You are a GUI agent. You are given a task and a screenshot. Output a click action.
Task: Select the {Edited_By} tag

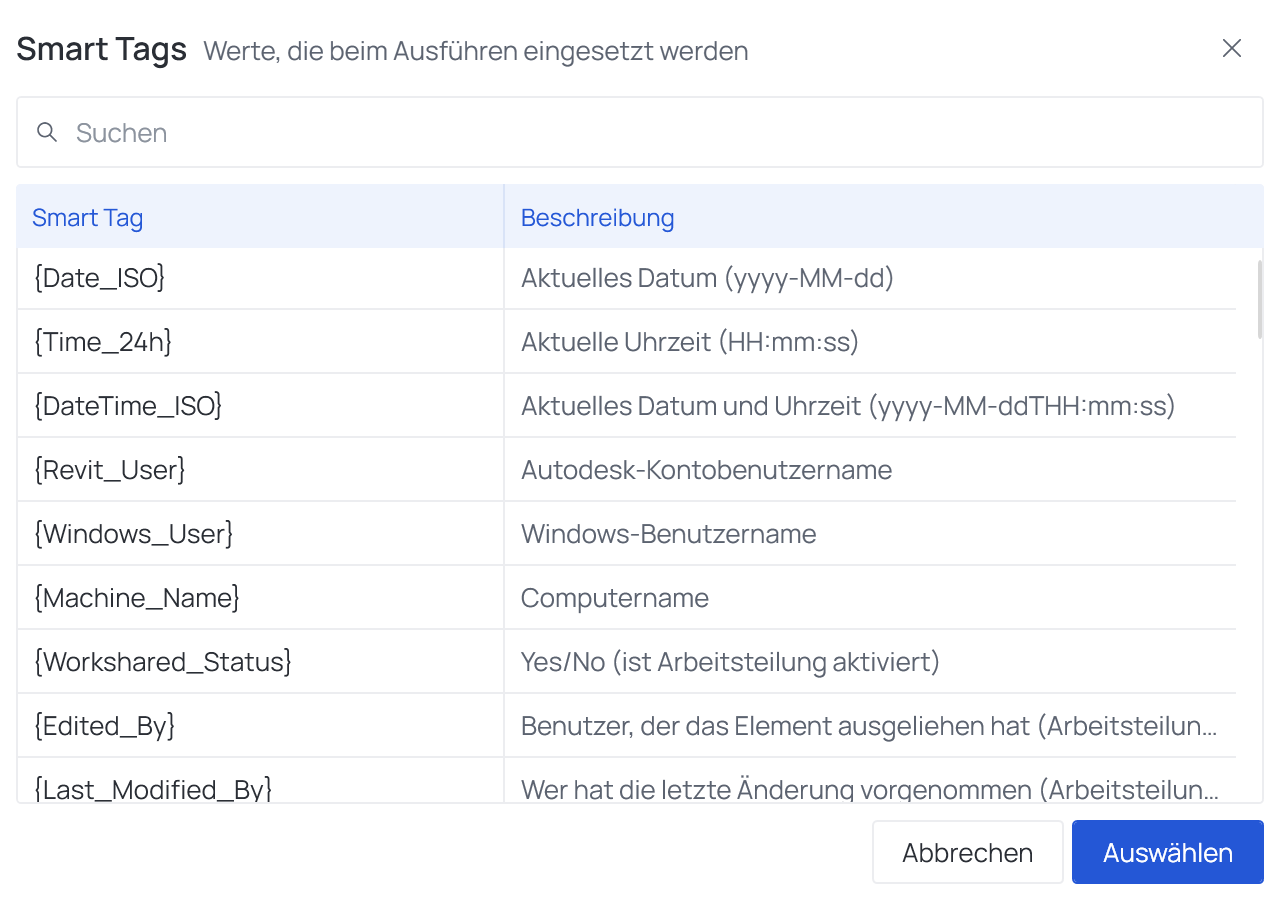tap(104, 726)
